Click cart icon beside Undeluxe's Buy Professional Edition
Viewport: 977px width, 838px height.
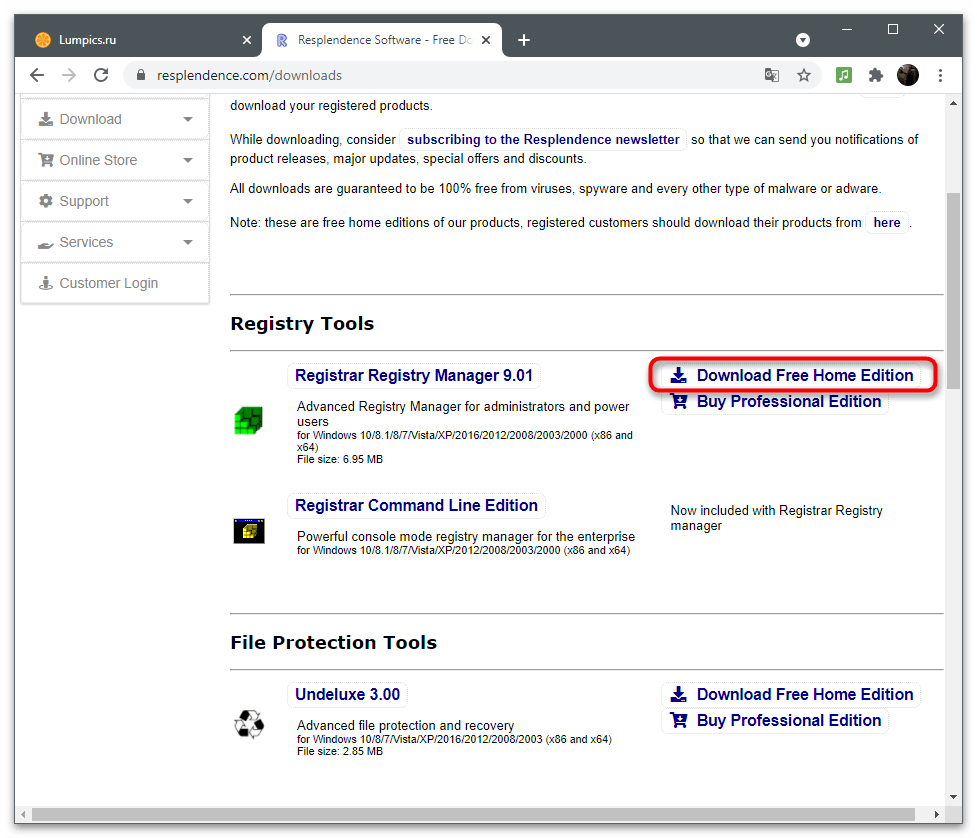pyautogui.click(x=679, y=720)
